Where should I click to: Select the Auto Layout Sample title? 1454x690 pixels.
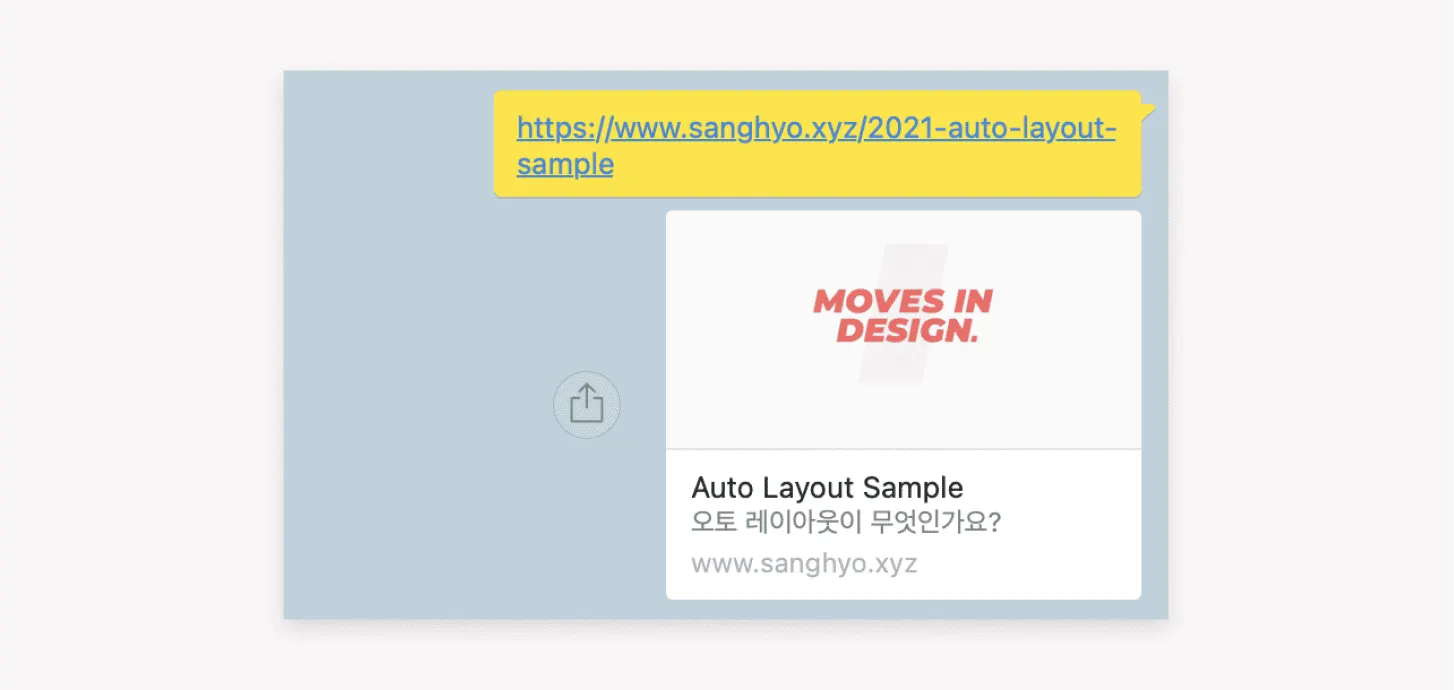[x=827, y=488]
